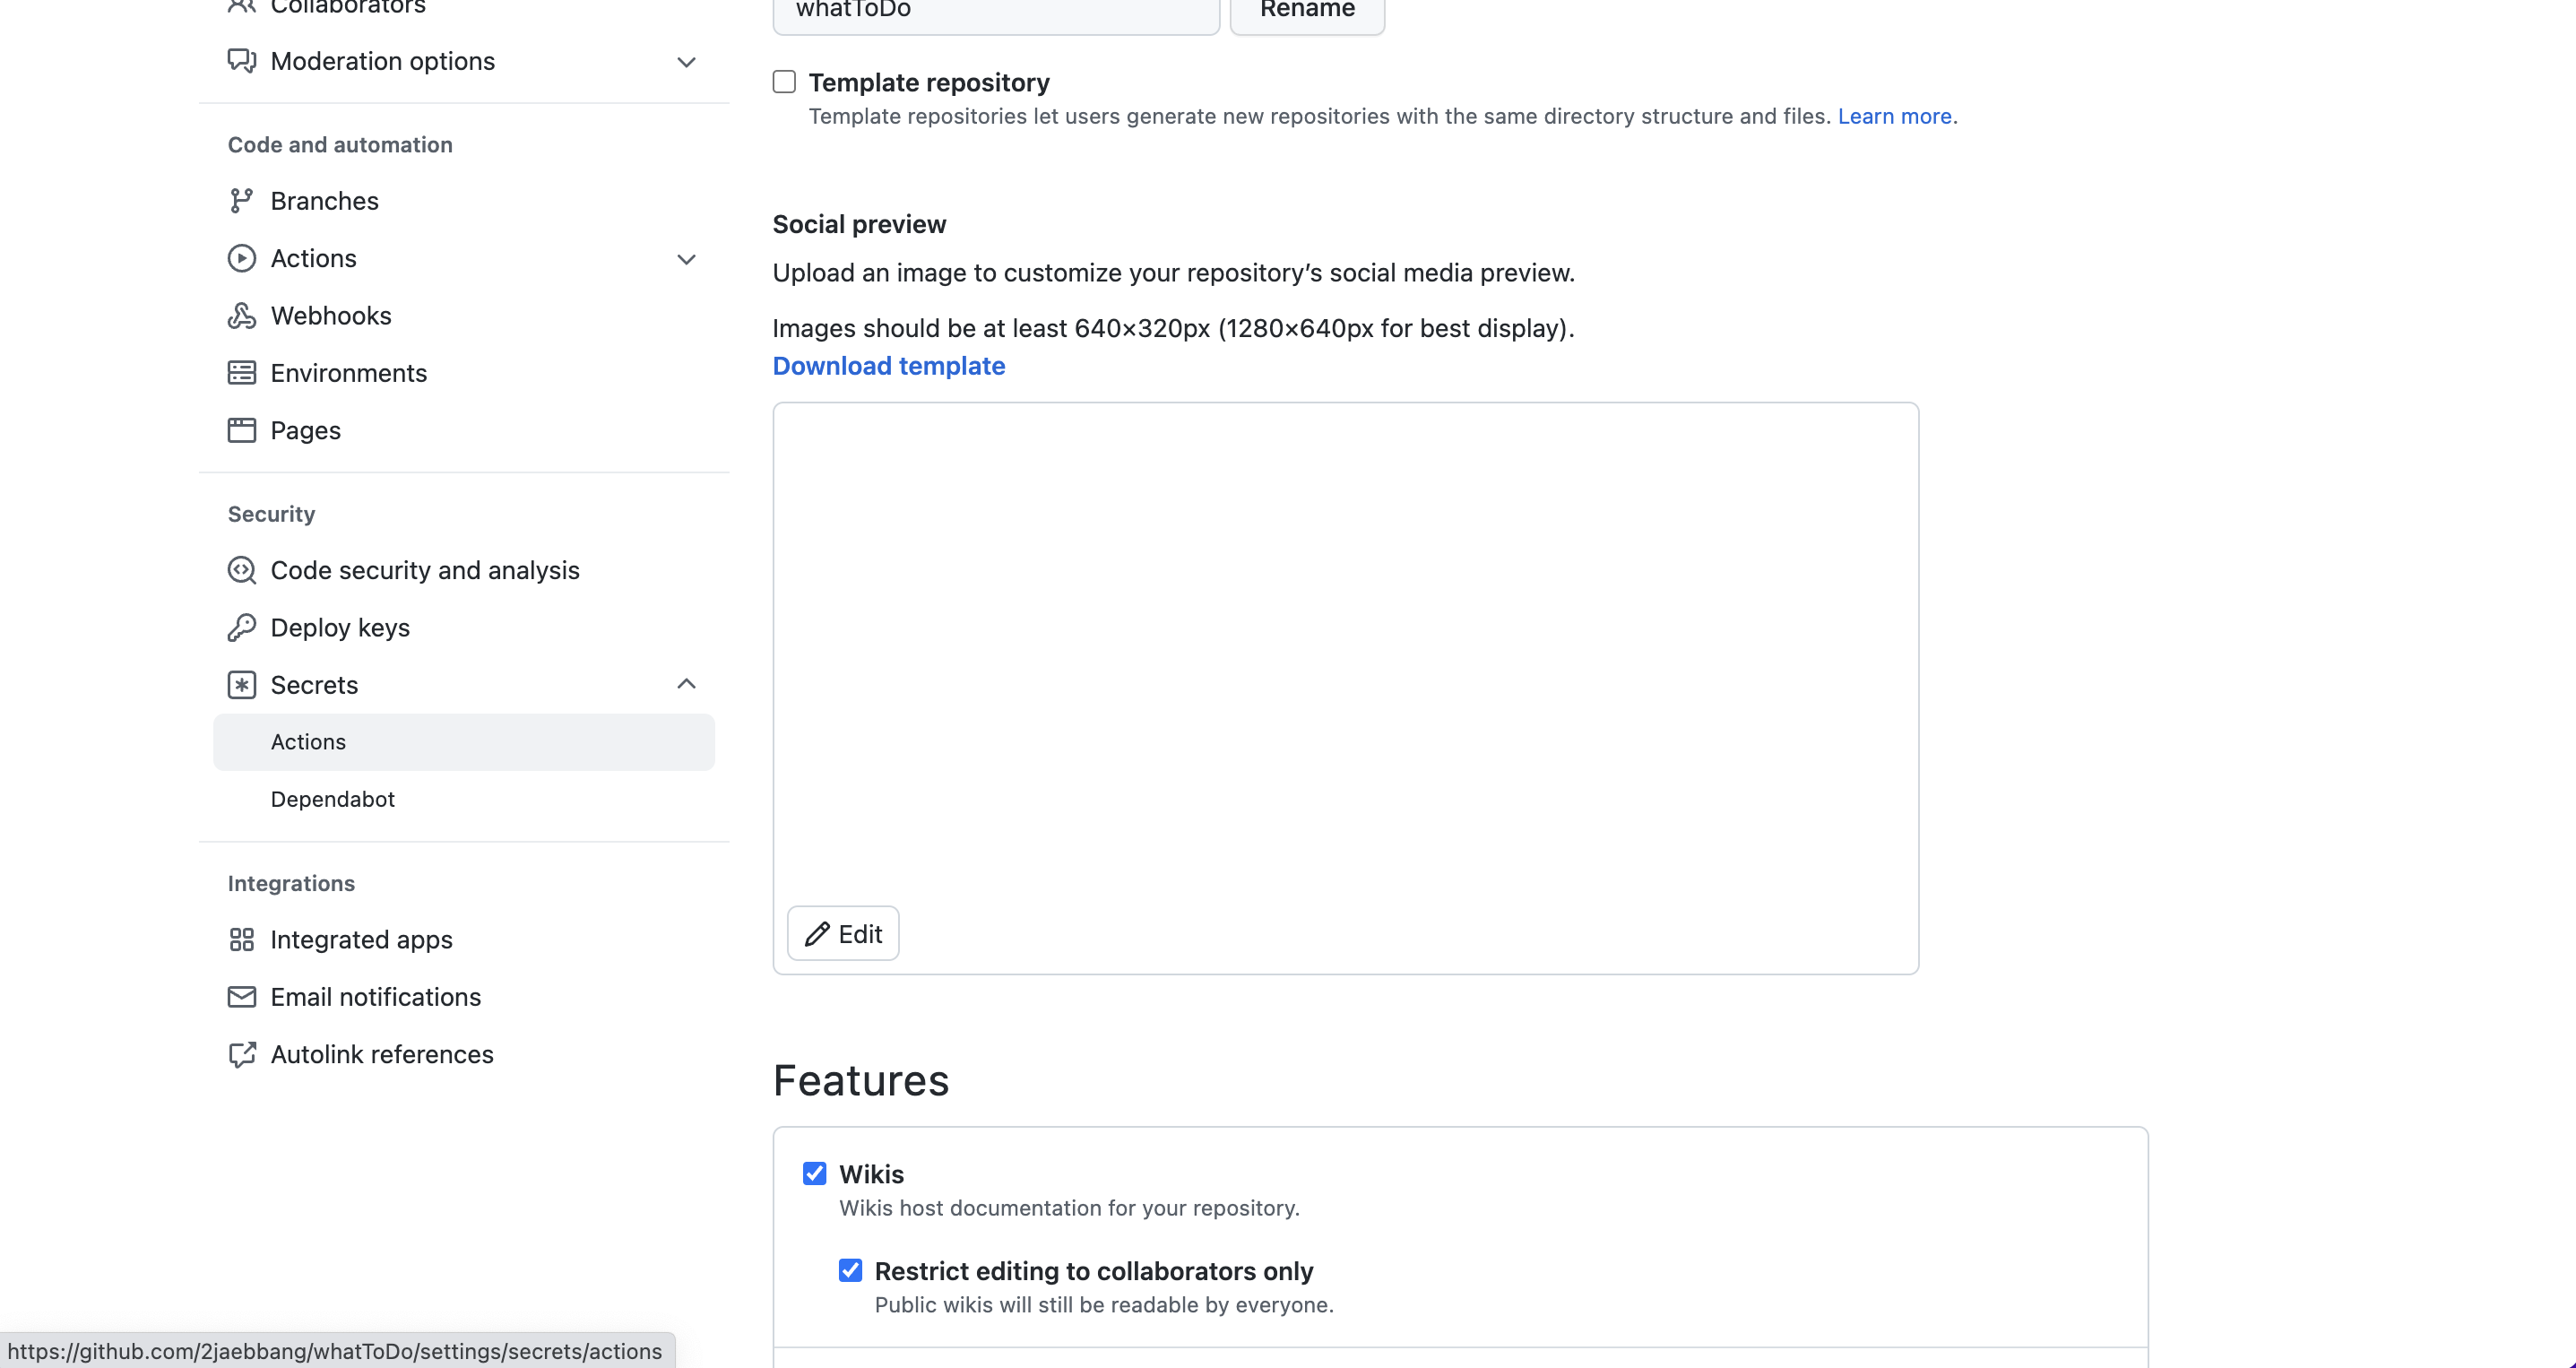Click the Download template link
Image resolution: width=2576 pixels, height=1368 pixels.
(x=888, y=366)
